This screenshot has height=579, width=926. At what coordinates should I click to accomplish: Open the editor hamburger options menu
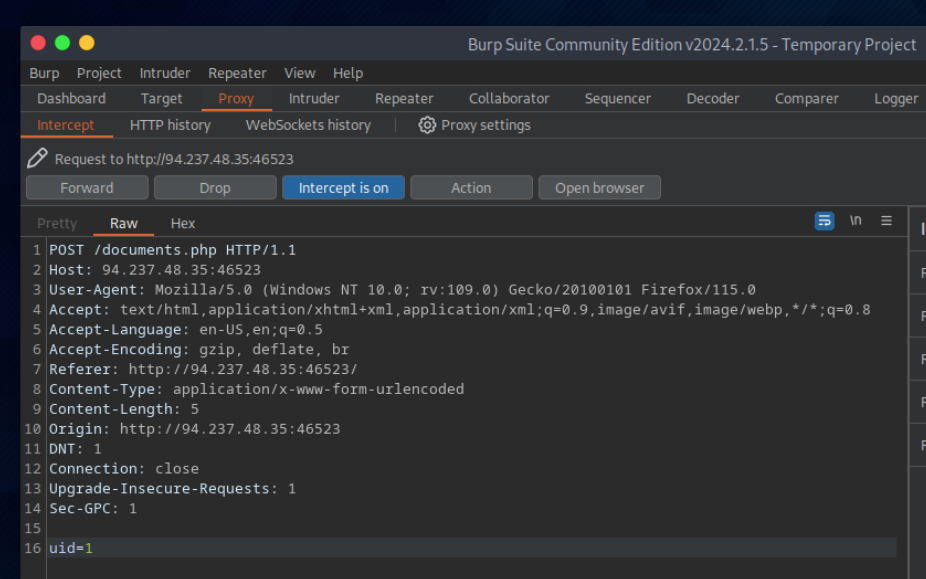886,221
